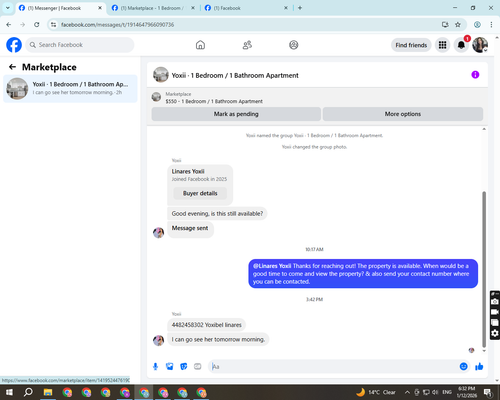Open account profile picture menu
The image size is (500, 400).
tap(480, 45)
